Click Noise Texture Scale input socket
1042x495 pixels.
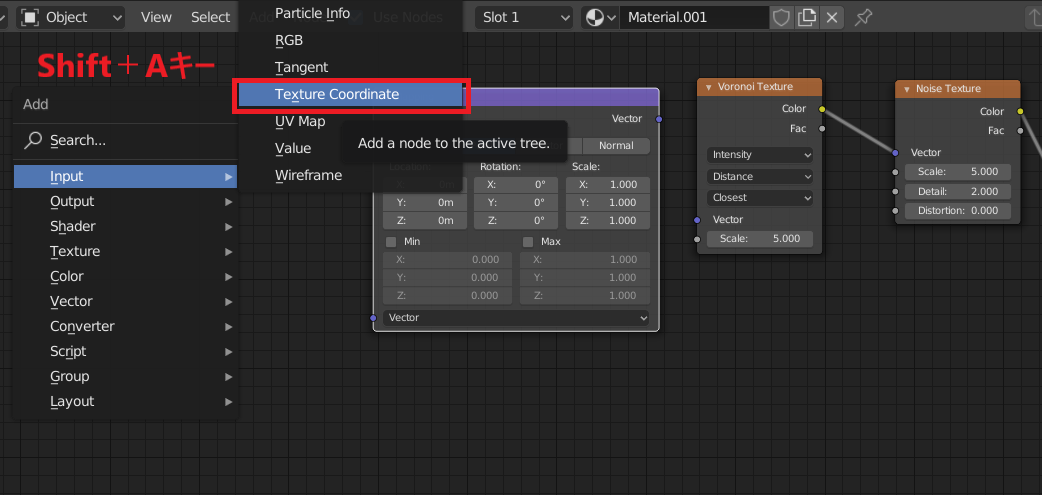click(x=895, y=172)
